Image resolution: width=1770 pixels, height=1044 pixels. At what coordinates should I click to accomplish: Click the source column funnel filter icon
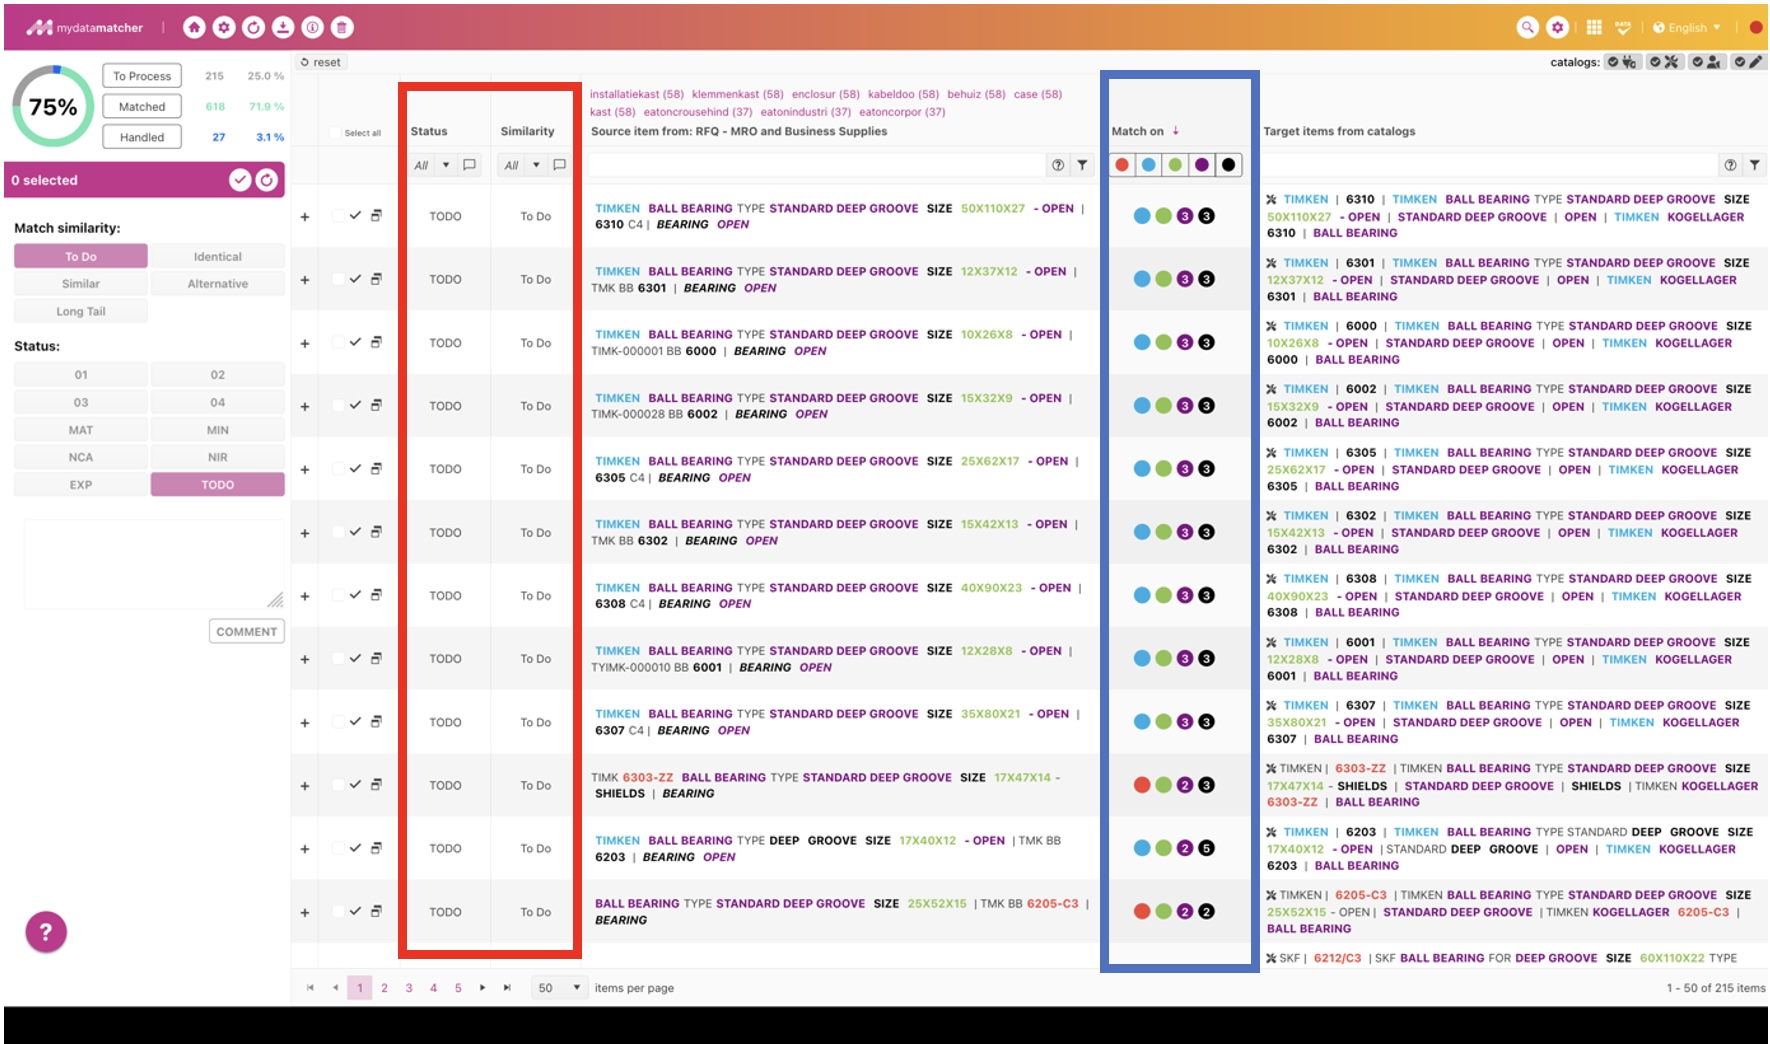1082,165
